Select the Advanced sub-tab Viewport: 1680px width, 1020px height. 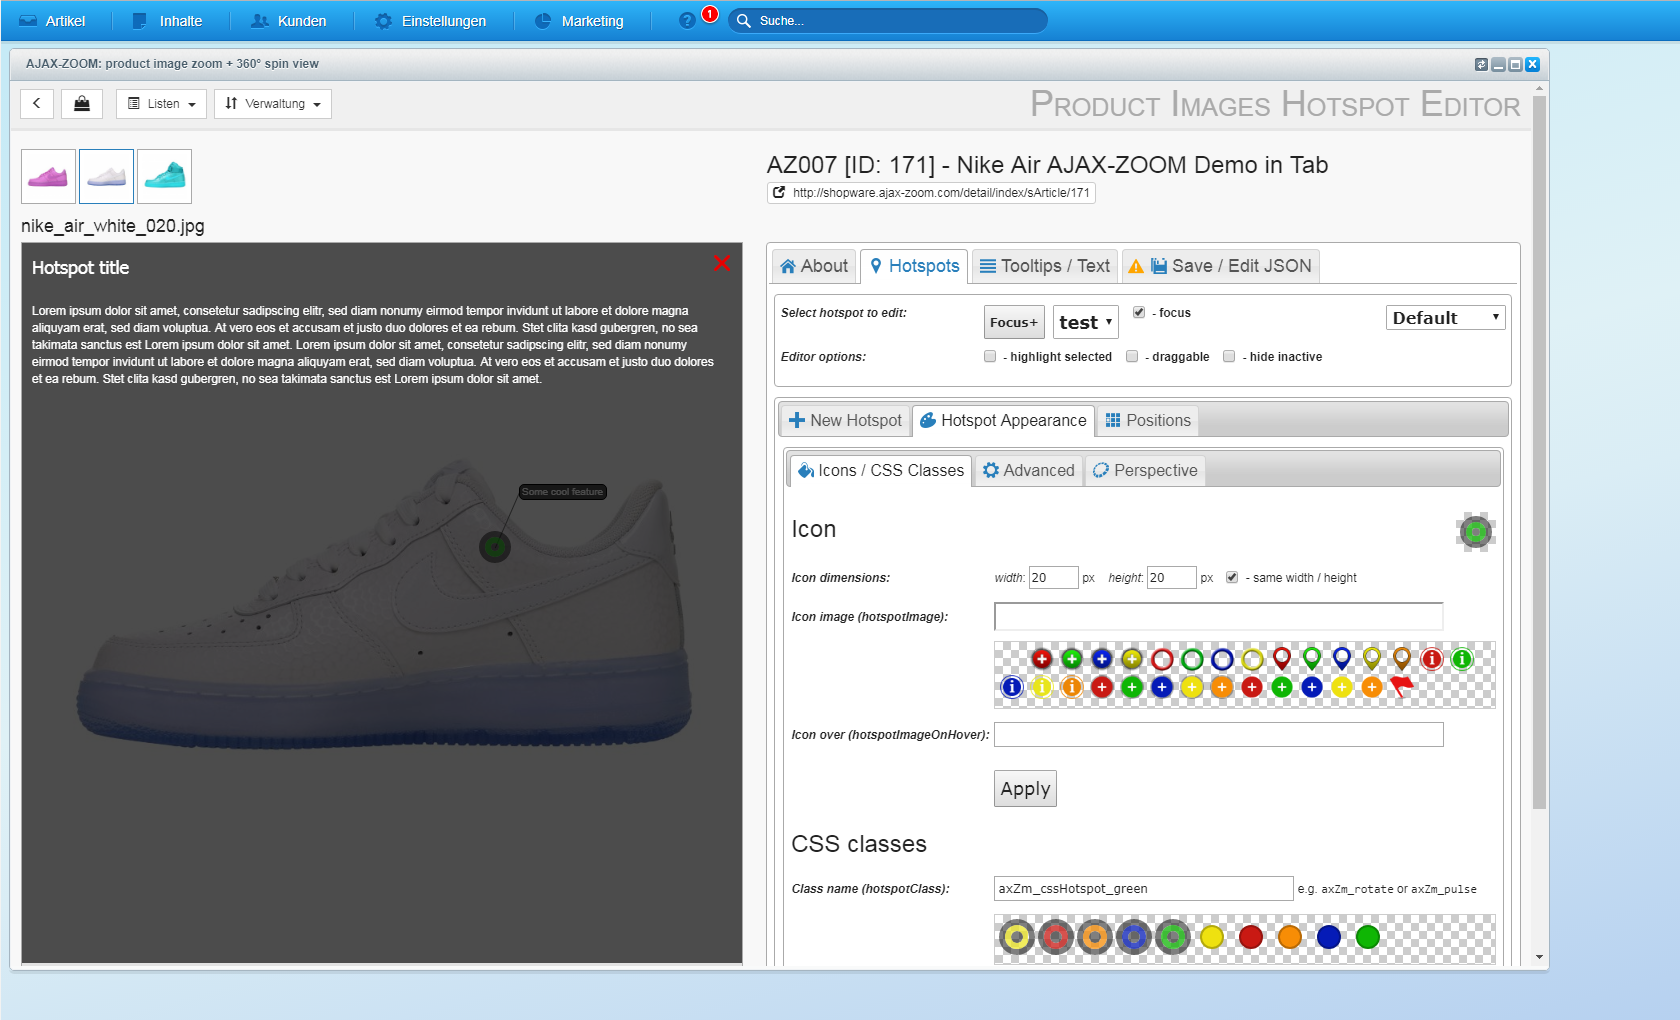1029,470
